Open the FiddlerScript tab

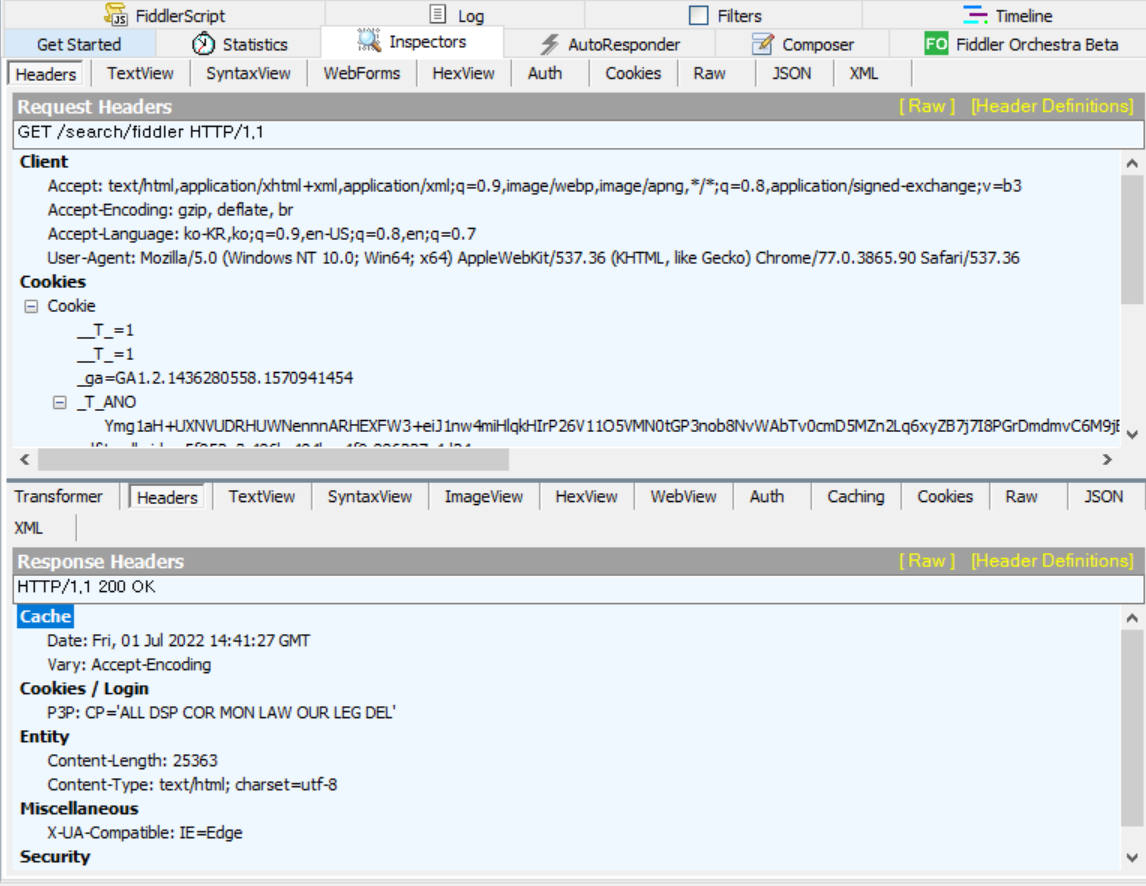coord(164,15)
